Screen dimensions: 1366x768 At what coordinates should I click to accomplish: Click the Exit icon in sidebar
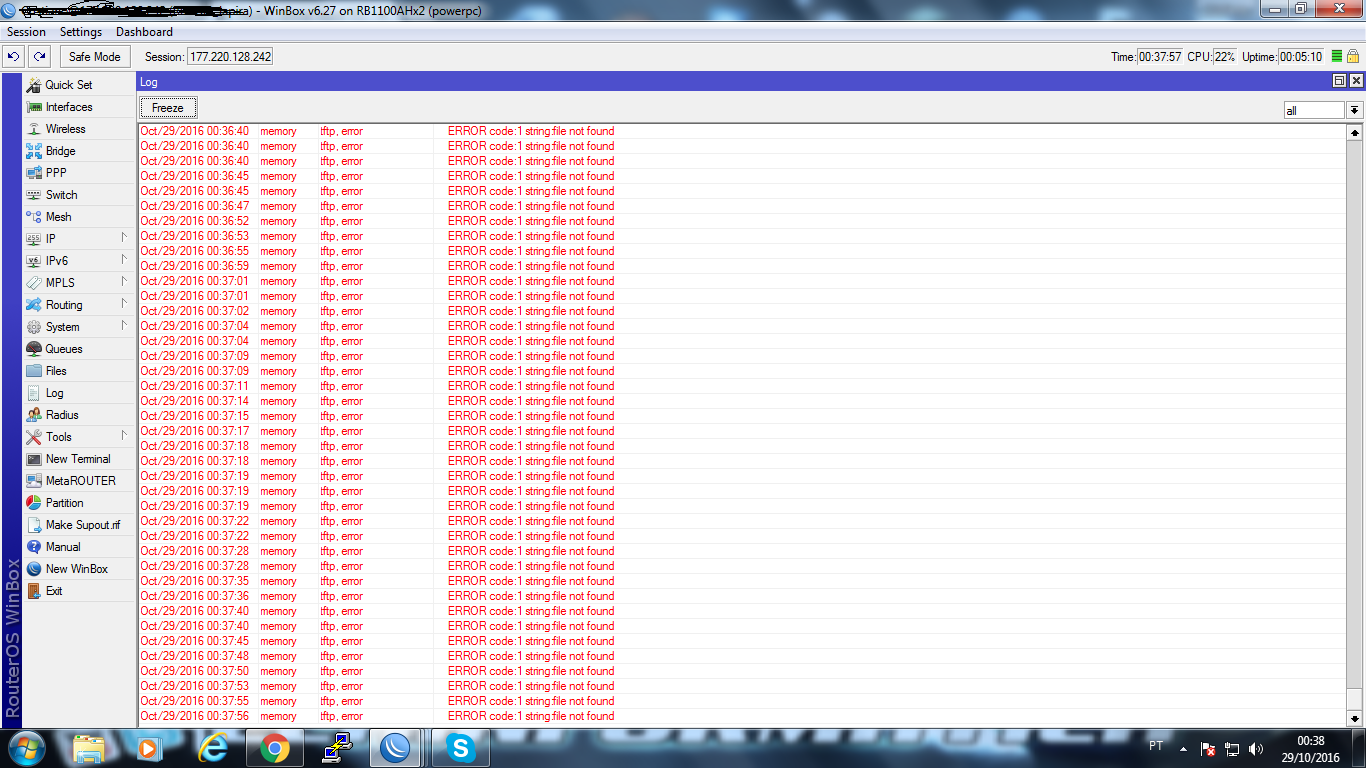coord(34,591)
